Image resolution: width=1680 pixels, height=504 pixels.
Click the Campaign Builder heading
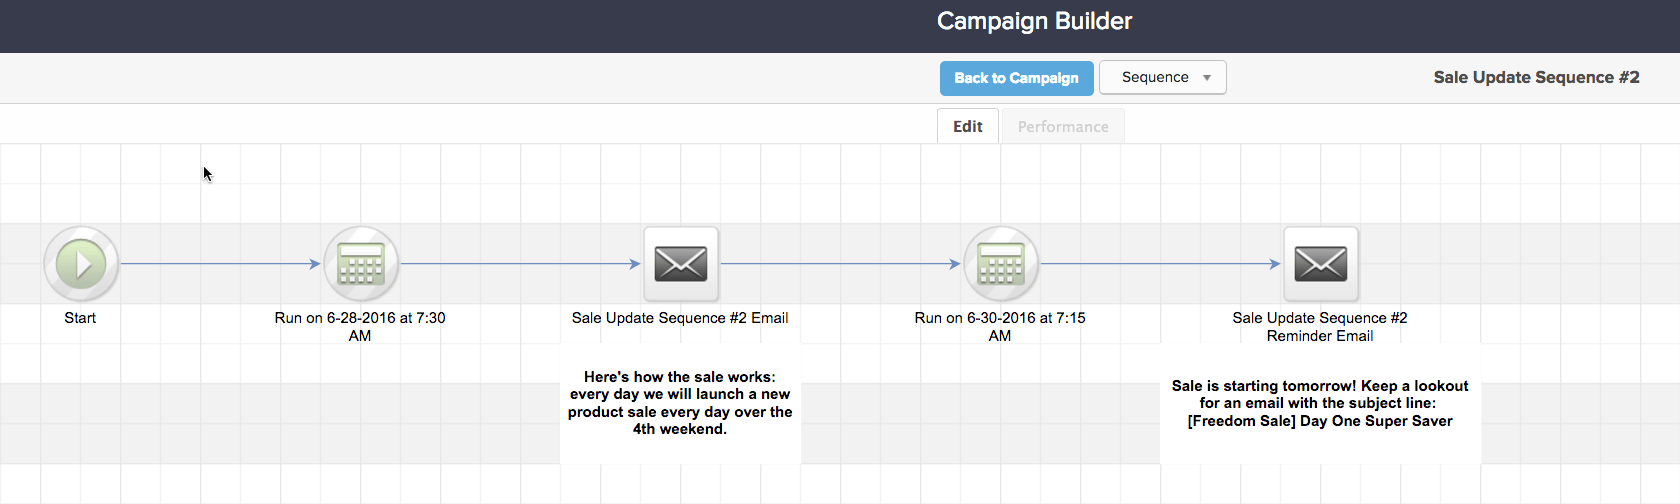1034,21
